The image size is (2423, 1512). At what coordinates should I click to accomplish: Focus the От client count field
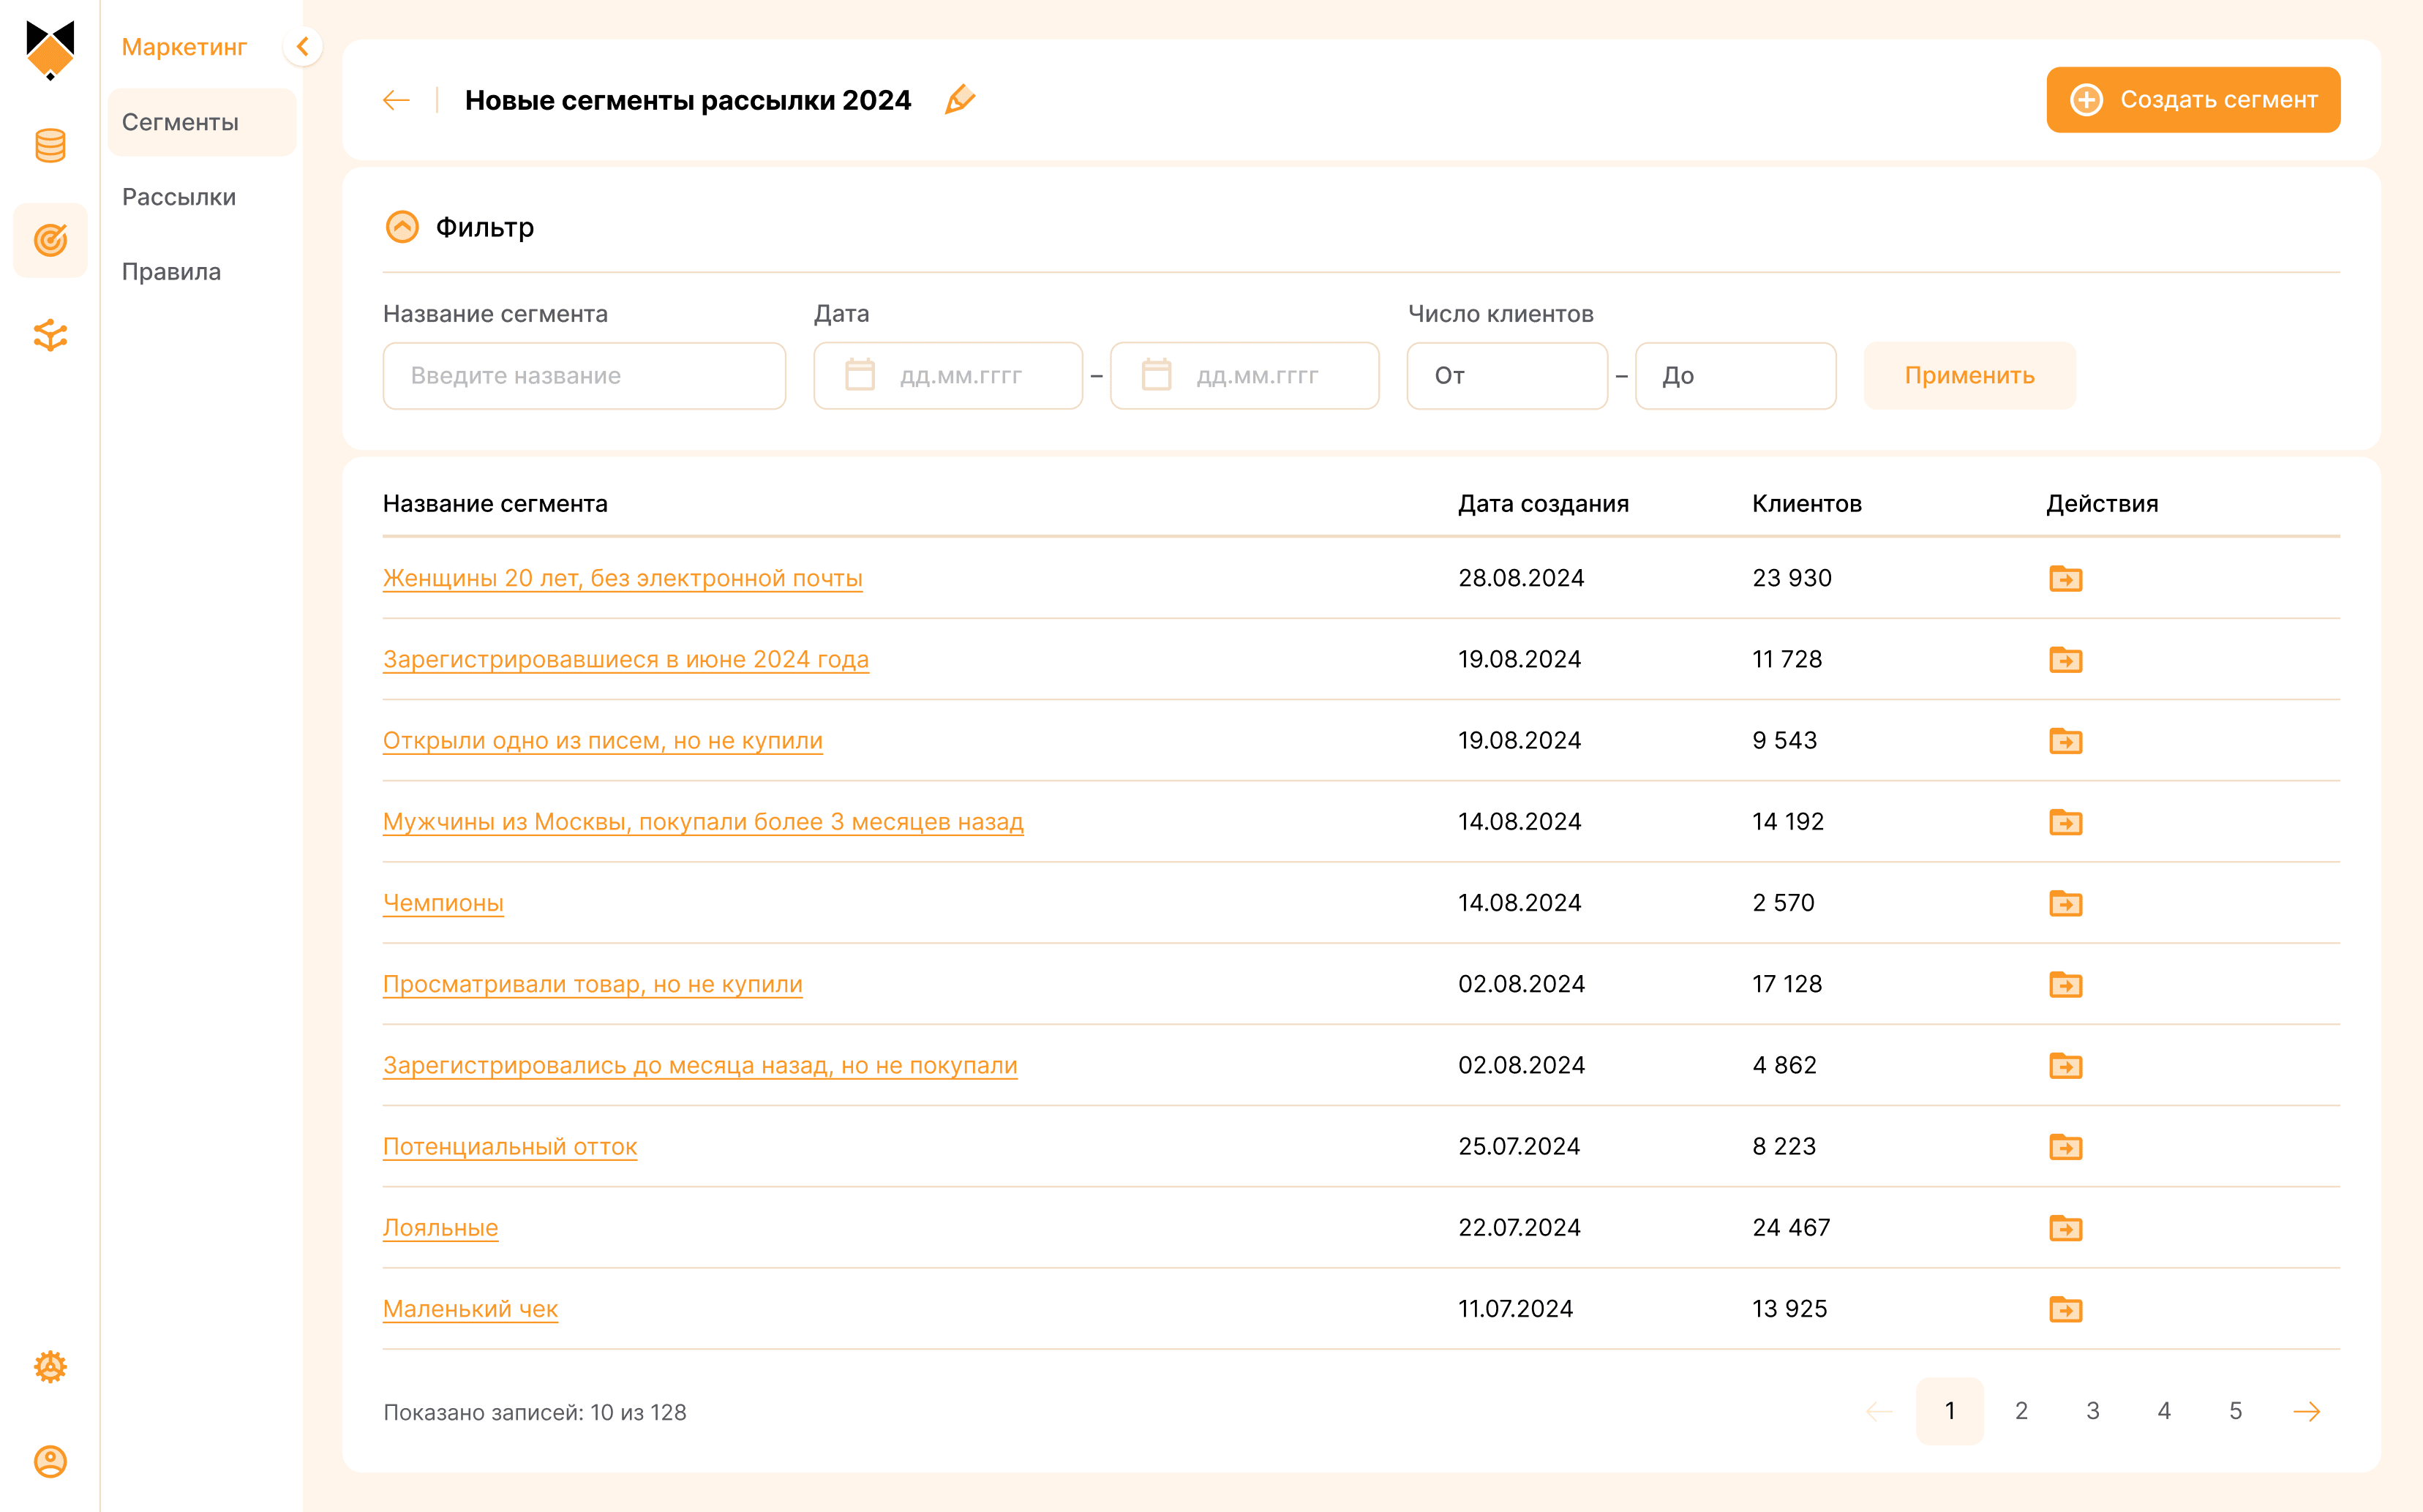(x=1507, y=376)
